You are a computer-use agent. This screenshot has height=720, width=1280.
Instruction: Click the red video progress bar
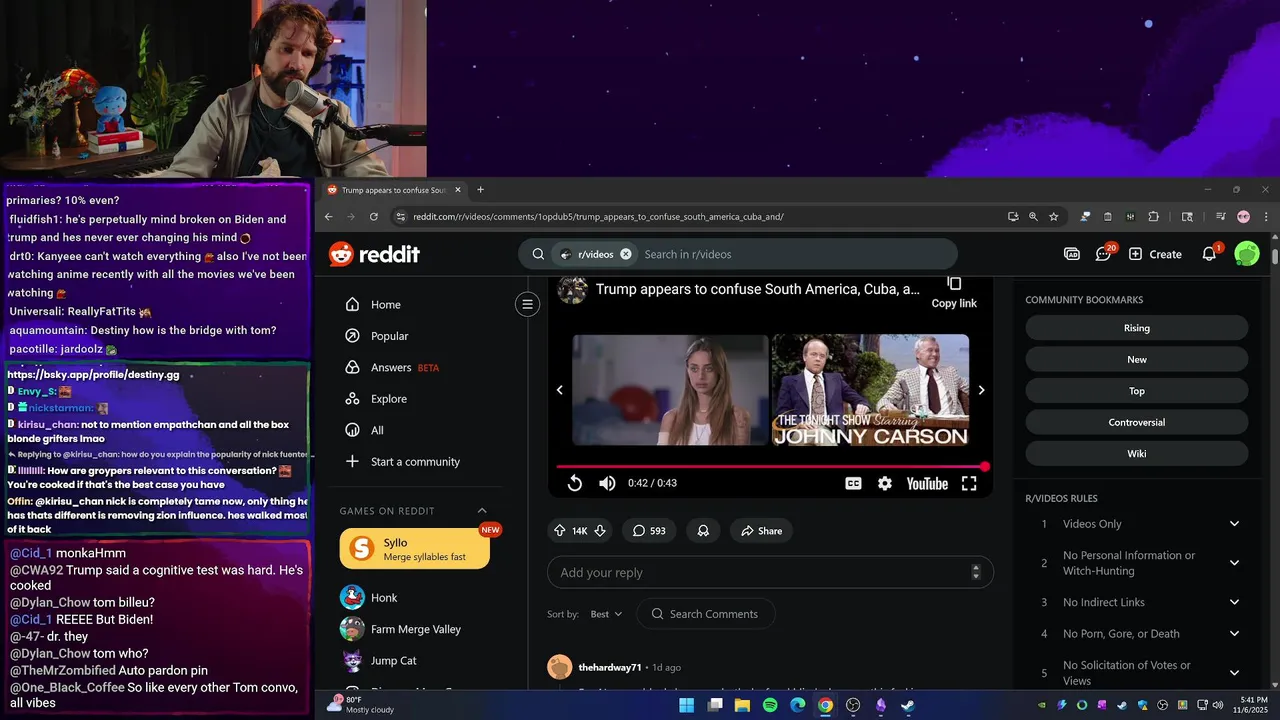point(771,466)
